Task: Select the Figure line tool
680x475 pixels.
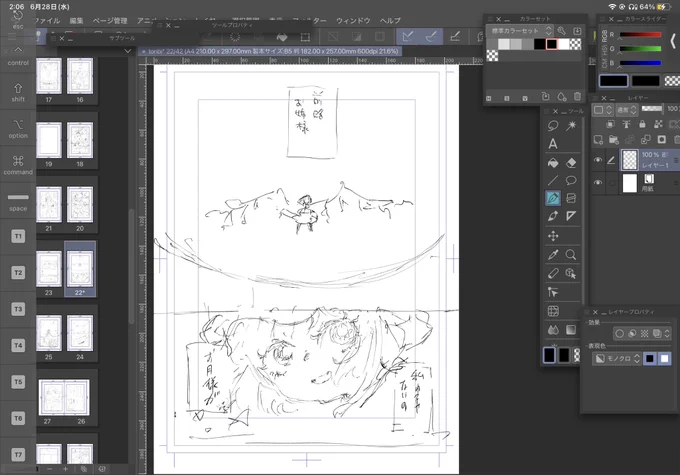Action: [553, 180]
